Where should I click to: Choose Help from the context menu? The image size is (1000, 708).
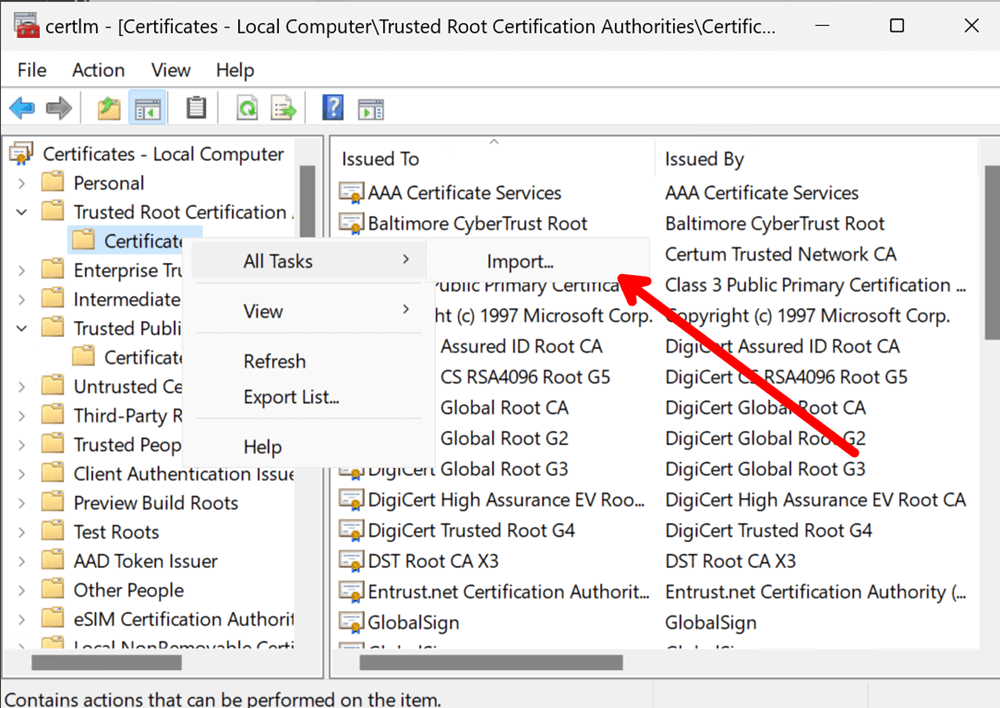click(309, 446)
